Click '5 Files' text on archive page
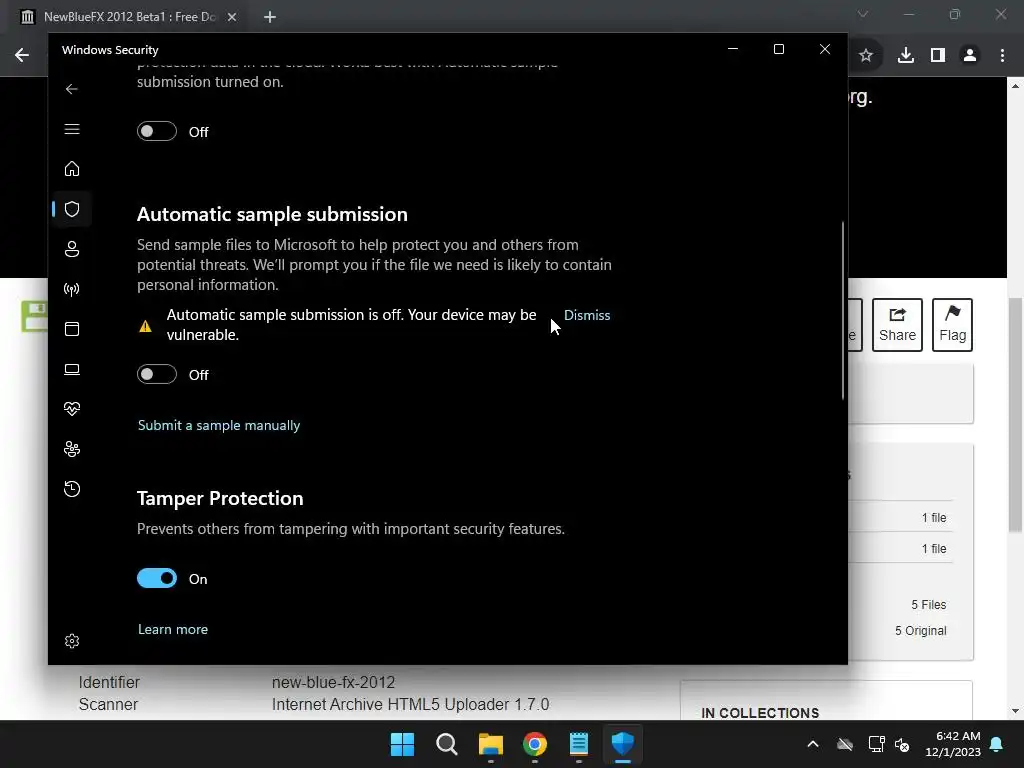1024x768 pixels. (x=929, y=605)
